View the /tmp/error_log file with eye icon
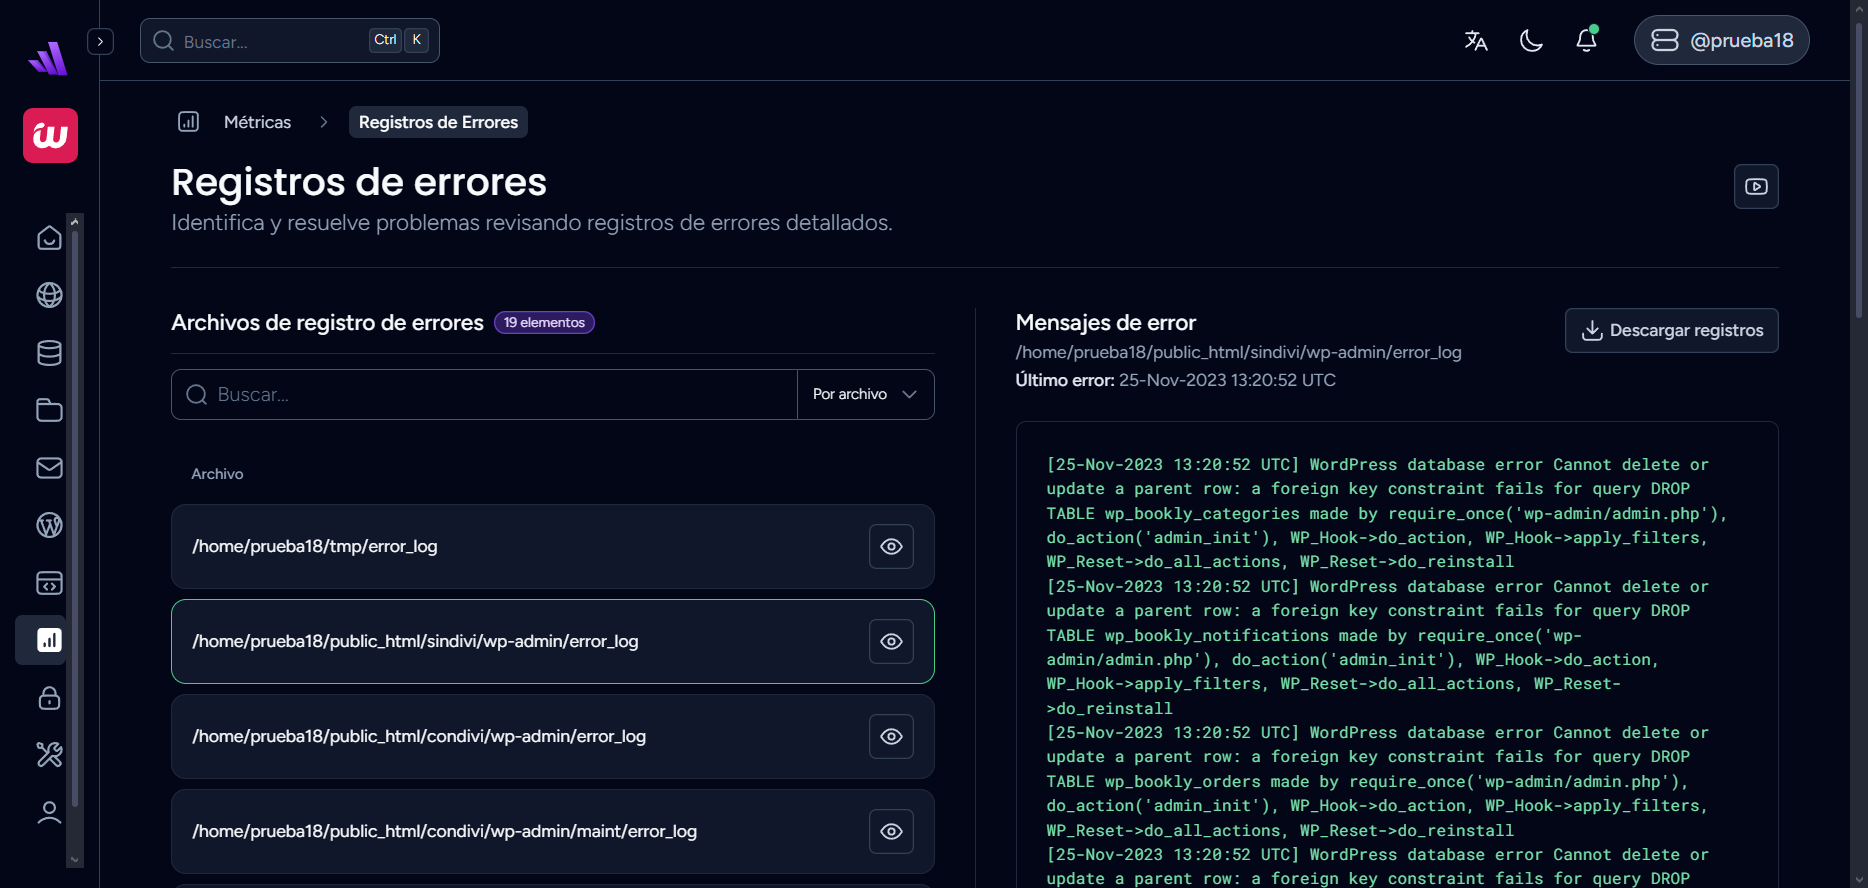 (x=891, y=547)
